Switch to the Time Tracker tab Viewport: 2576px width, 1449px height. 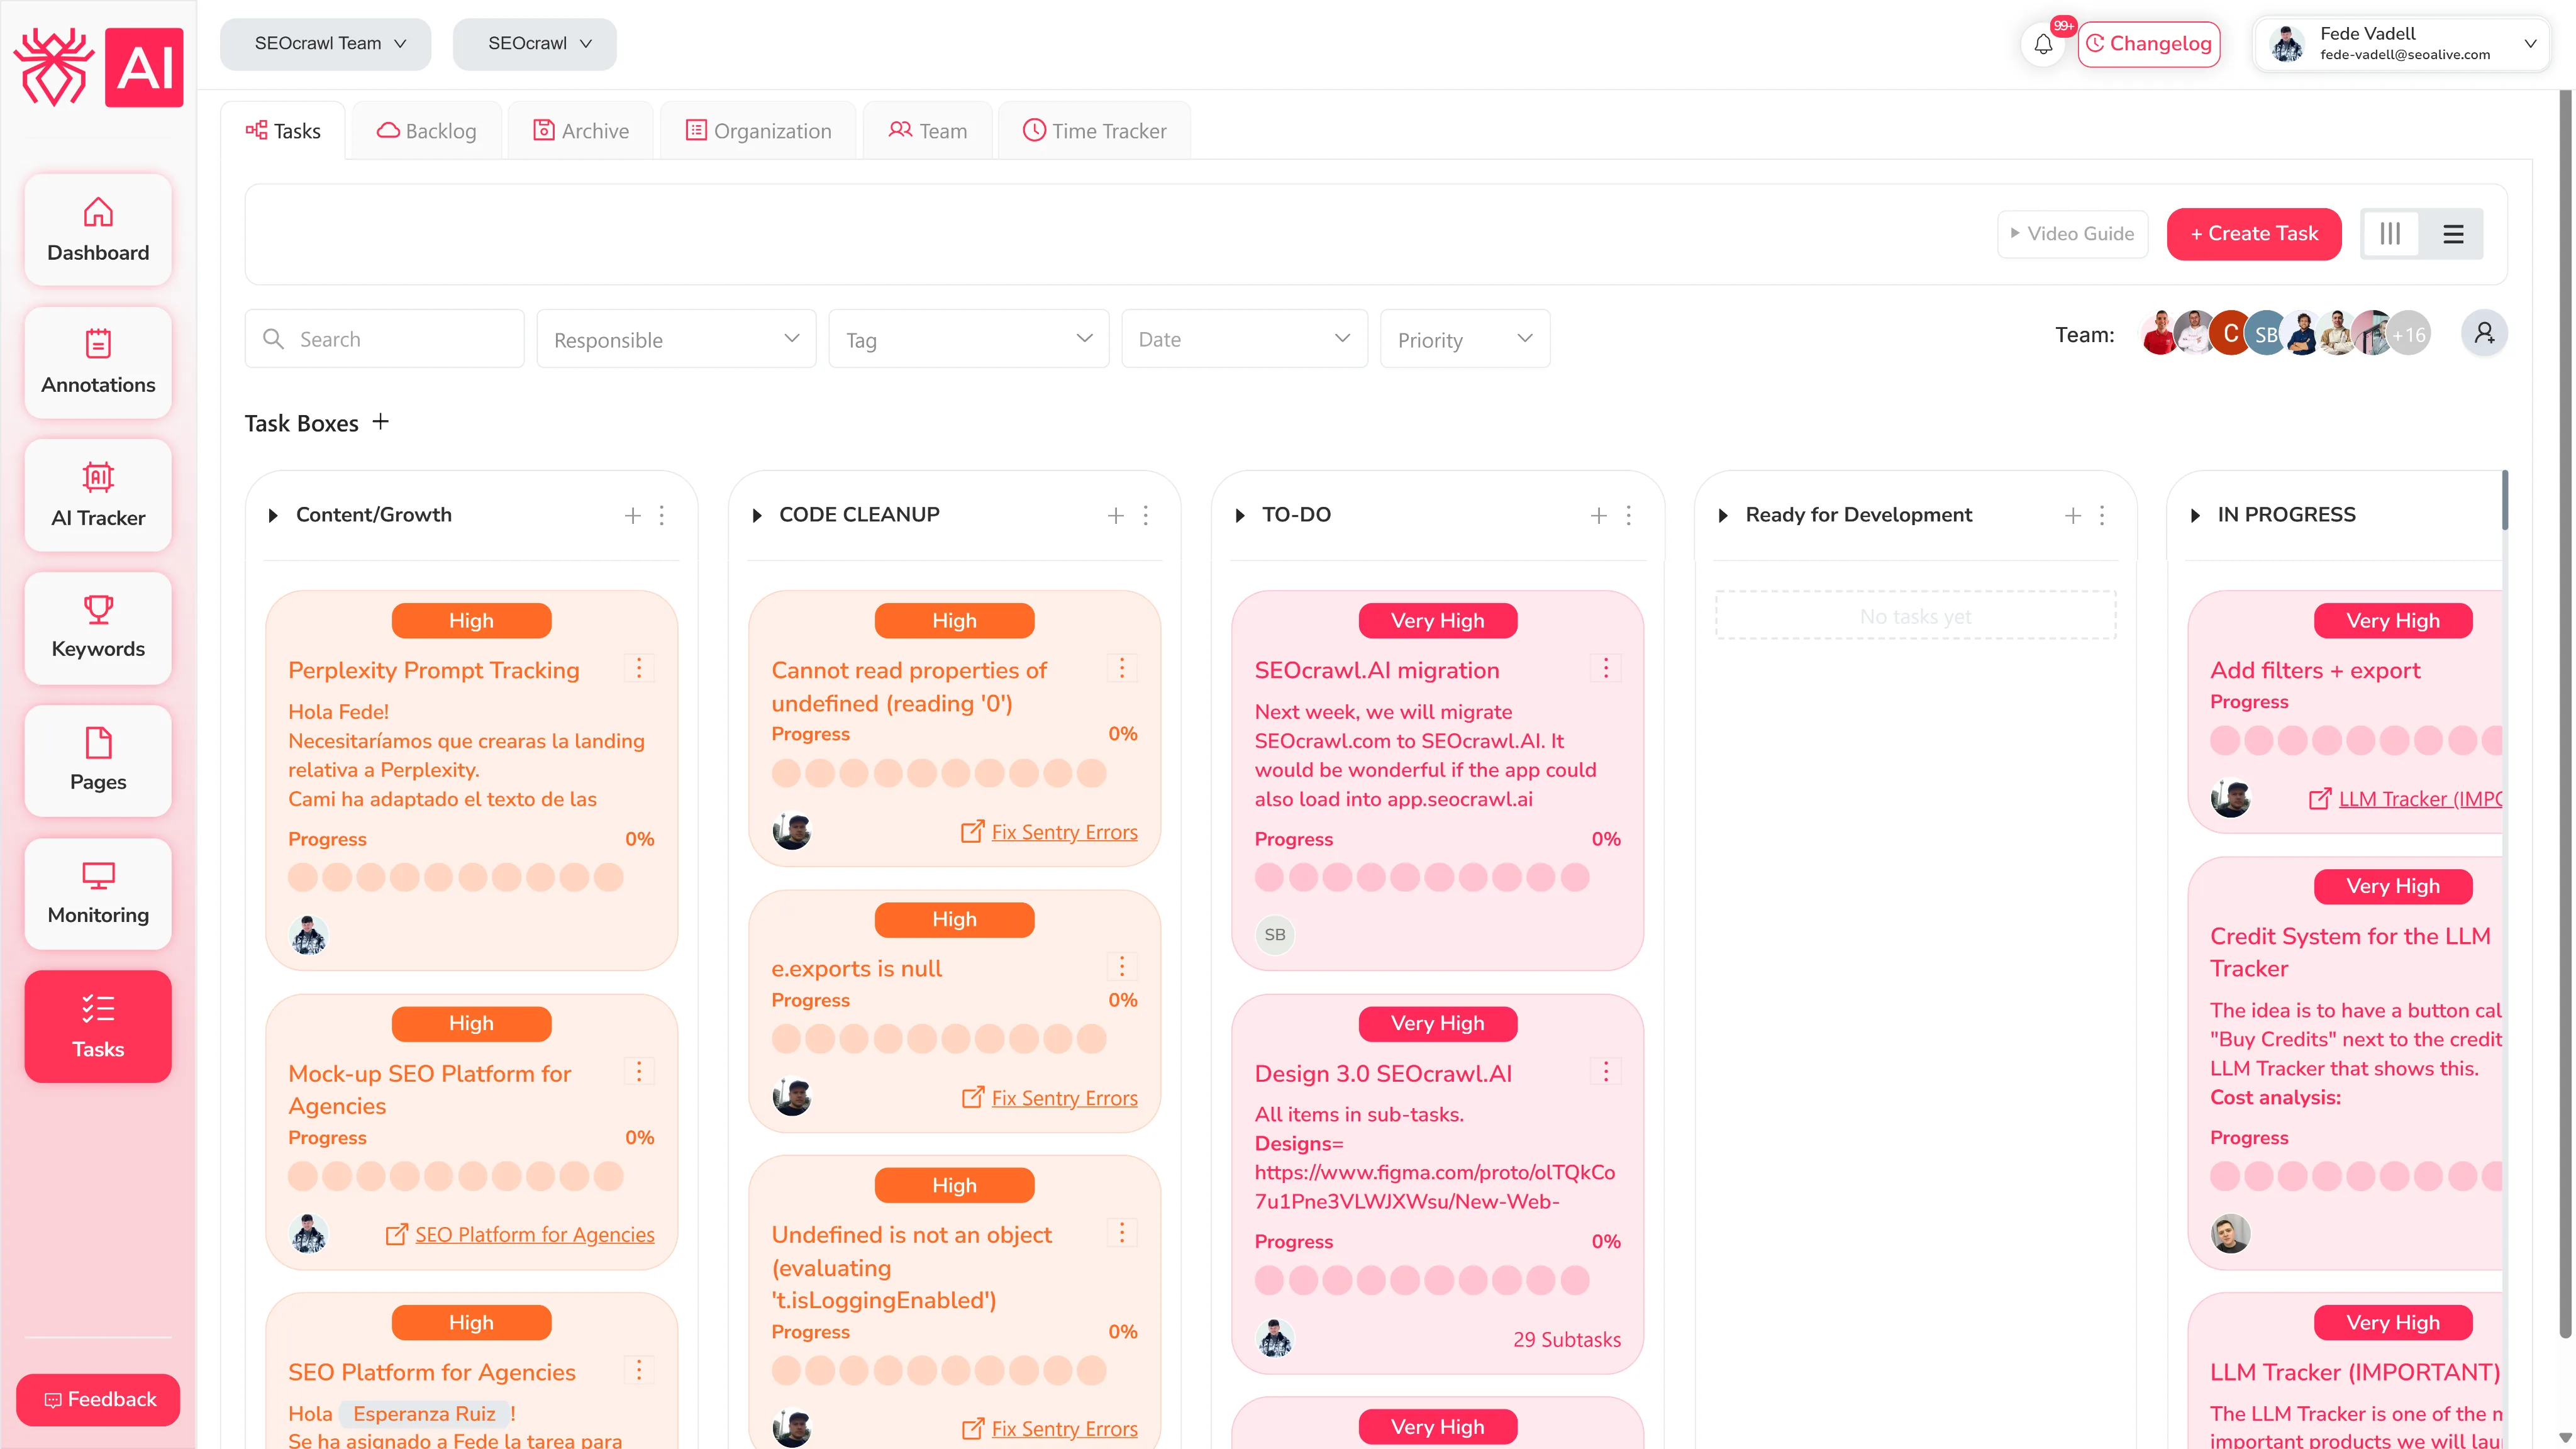[1094, 131]
